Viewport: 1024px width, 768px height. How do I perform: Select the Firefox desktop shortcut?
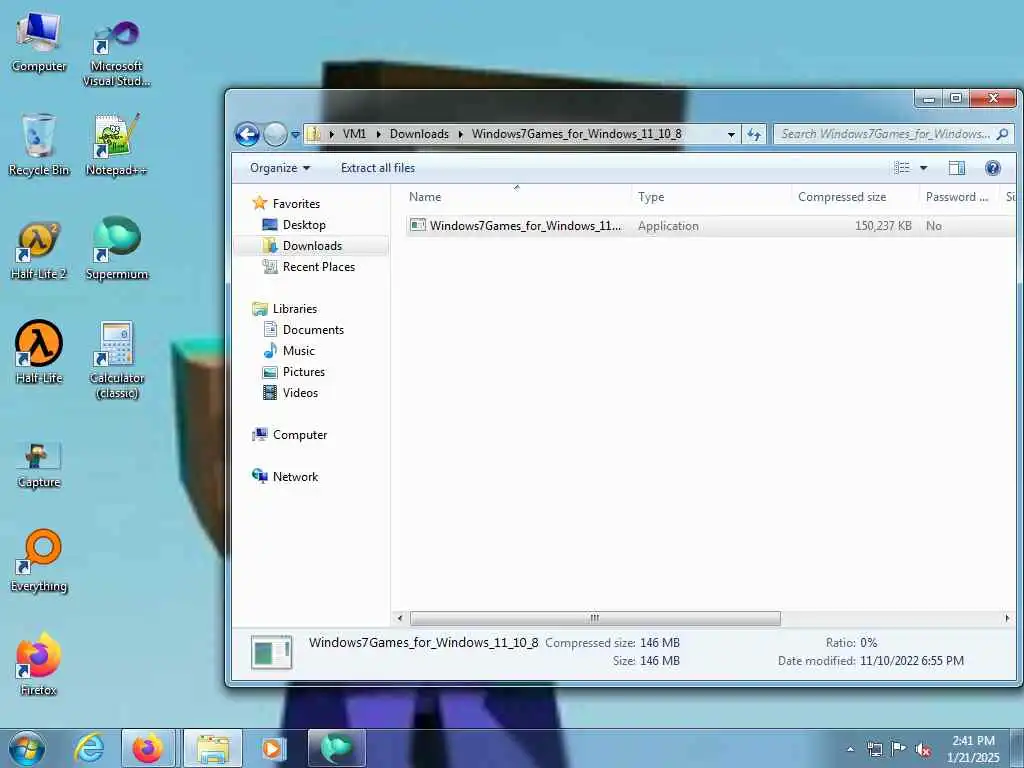[39, 663]
